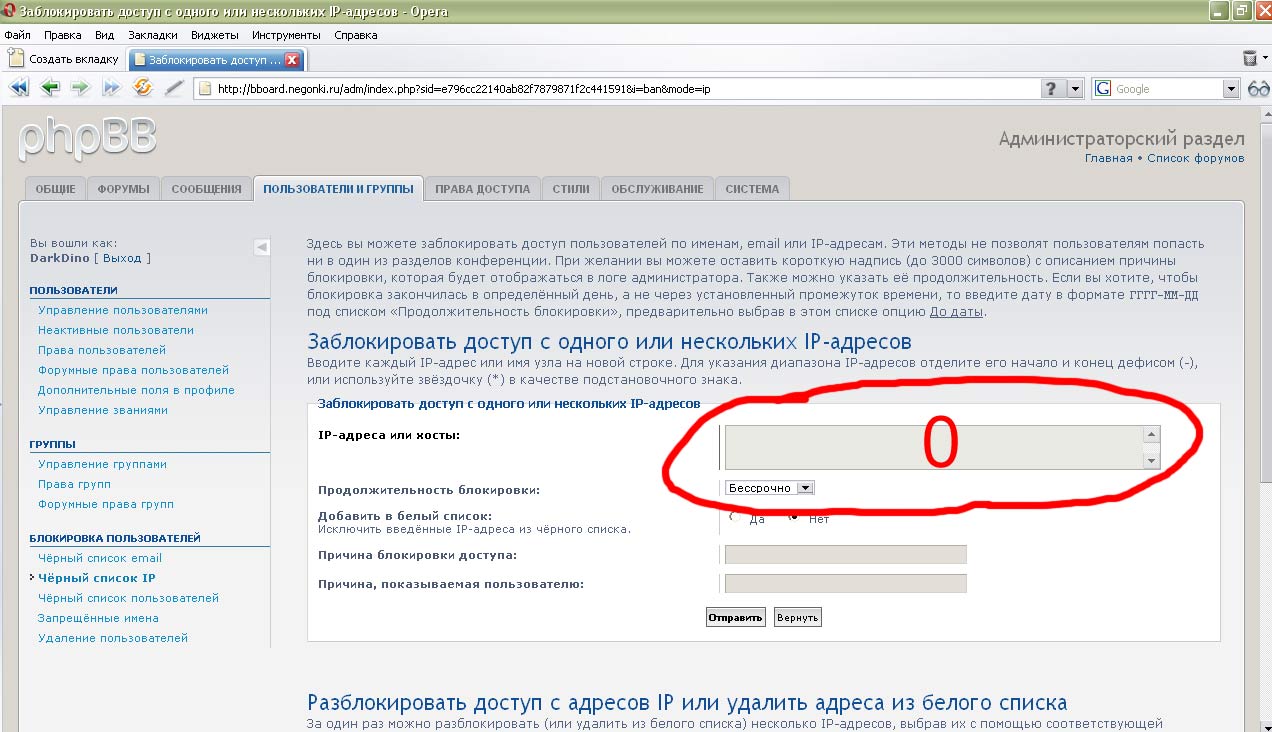
Task: Reload the page with the orange refresh icon
Action: [143, 88]
